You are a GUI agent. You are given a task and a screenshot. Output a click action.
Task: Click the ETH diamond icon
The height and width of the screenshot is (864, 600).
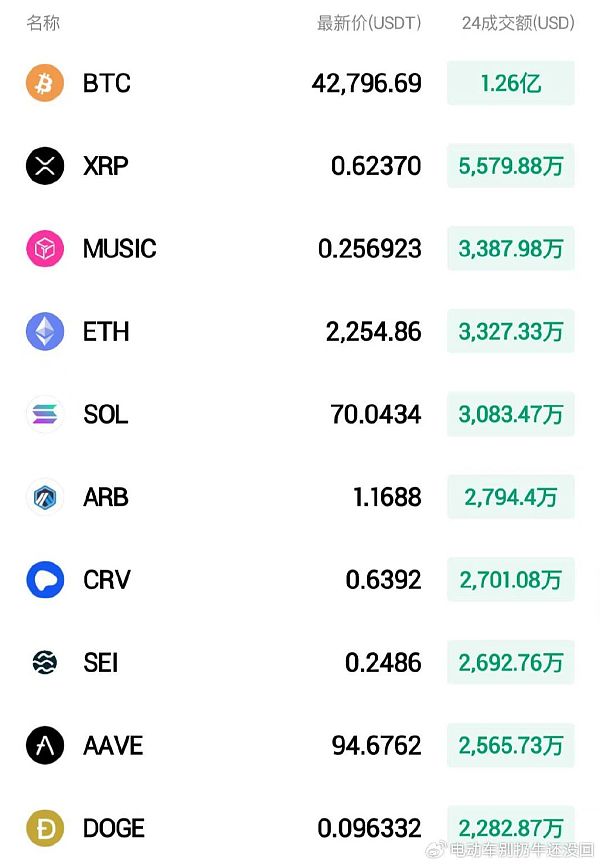pos(44,332)
